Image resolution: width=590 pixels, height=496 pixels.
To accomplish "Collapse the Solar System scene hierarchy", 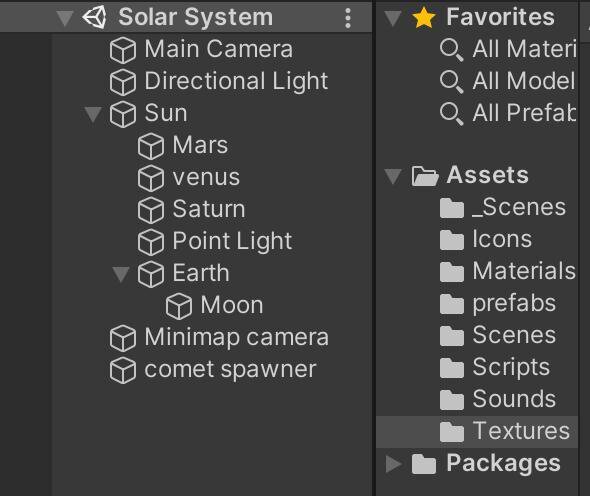I will (x=65, y=18).
